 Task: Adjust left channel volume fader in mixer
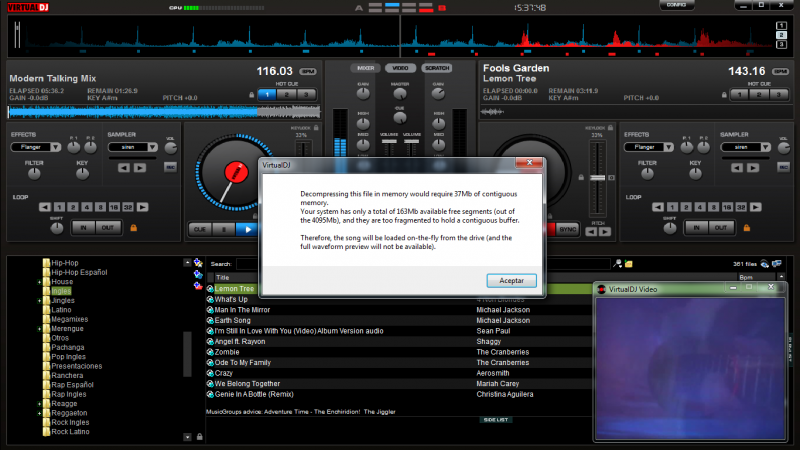tap(389, 141)
